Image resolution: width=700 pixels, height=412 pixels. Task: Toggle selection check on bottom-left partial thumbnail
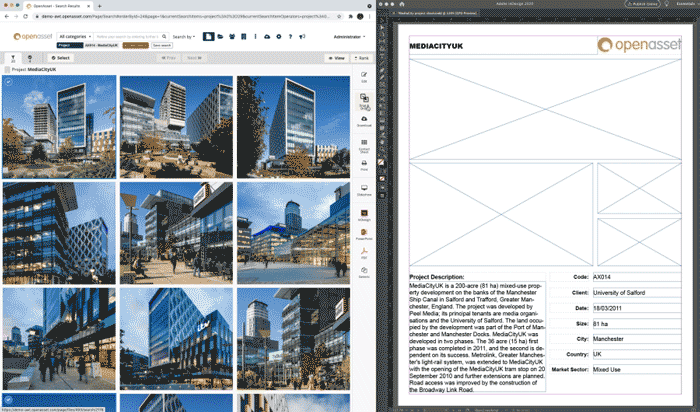pyautogui.click(x=8, y=399)
